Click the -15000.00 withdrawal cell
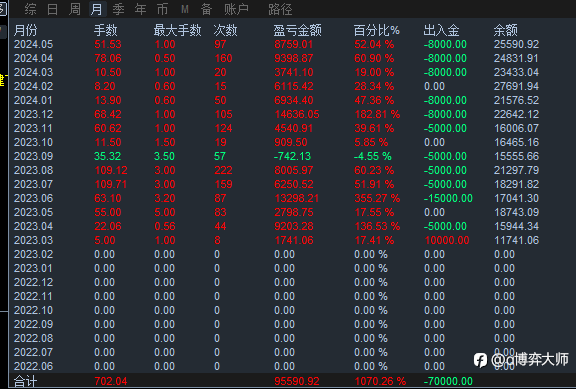Image resolution: width=576 pixels, height=389 pixels. (448, 198)
